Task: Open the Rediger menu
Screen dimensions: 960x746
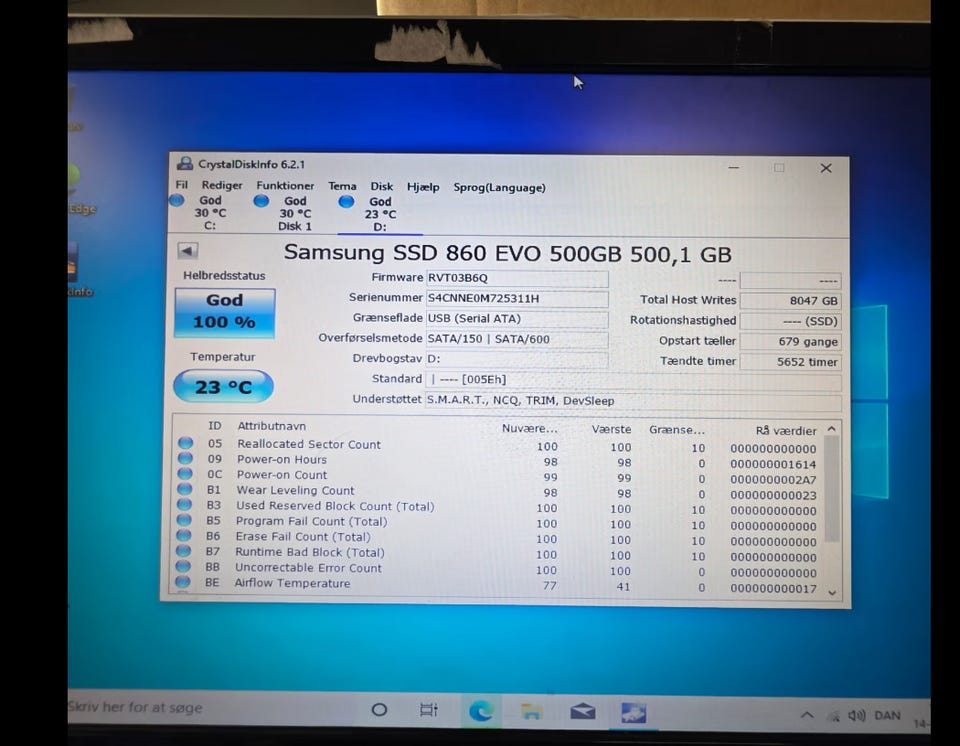Action: coord(222,185)
